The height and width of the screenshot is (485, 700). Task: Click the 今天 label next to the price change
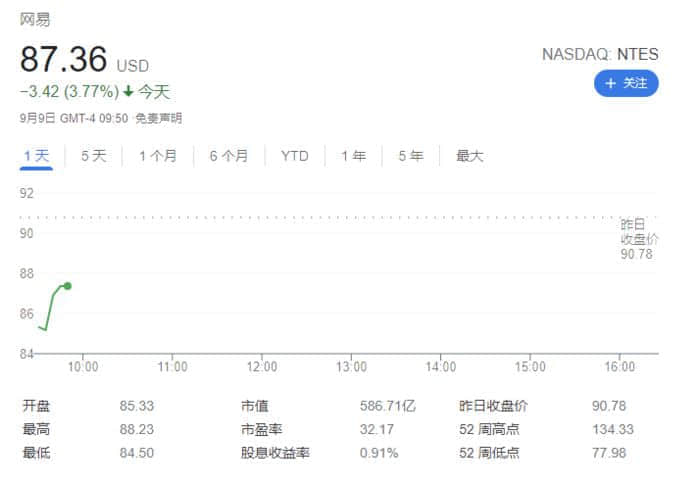tap(154, 92)
